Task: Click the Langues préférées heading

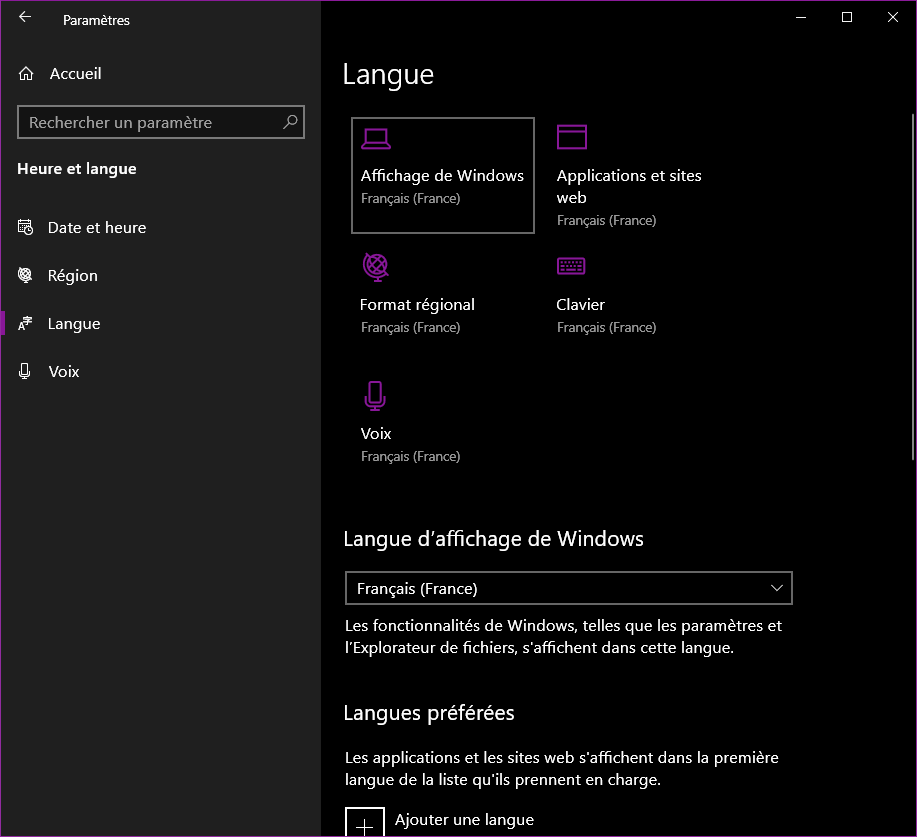Action: click(429, 713)
